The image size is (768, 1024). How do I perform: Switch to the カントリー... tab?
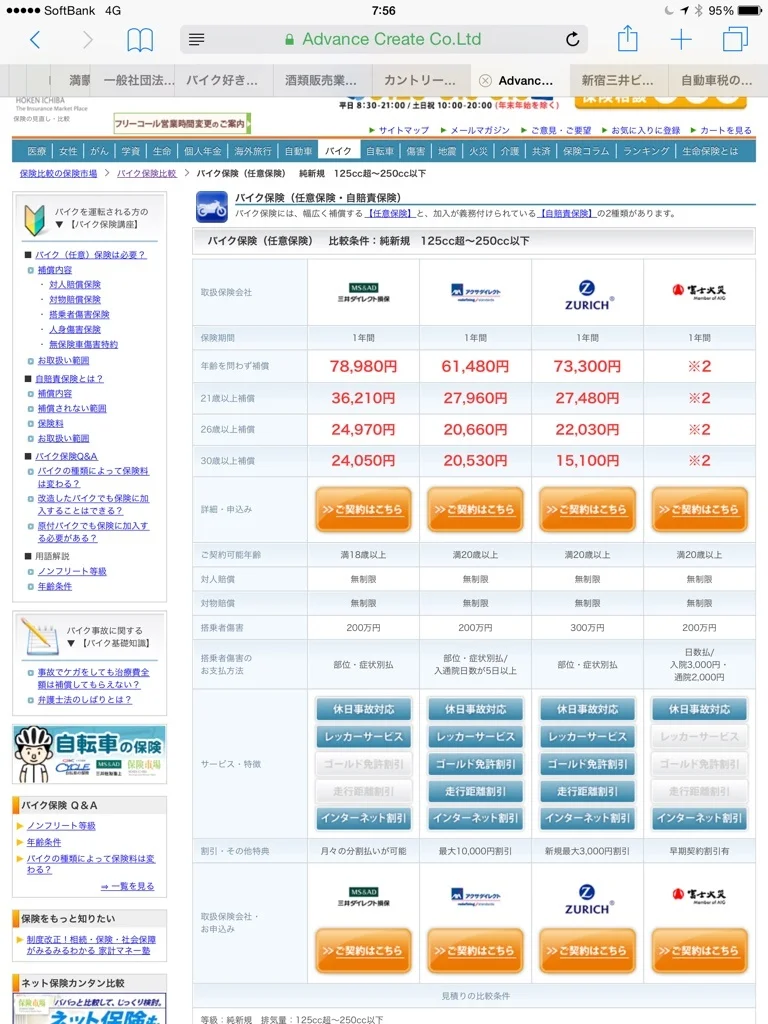coord(420,80)
